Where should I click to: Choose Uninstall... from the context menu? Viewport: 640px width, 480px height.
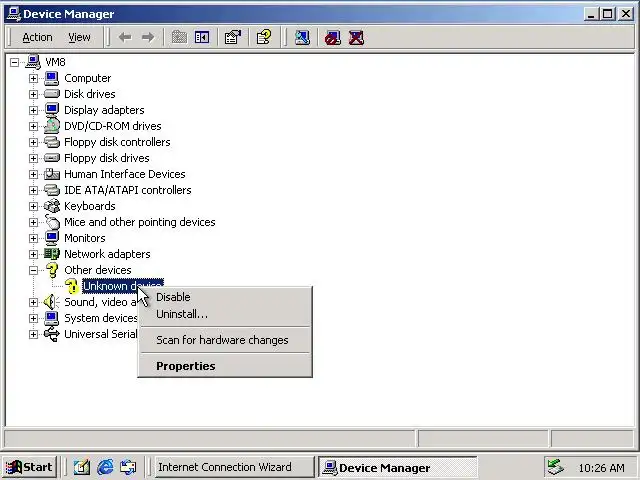225,314
